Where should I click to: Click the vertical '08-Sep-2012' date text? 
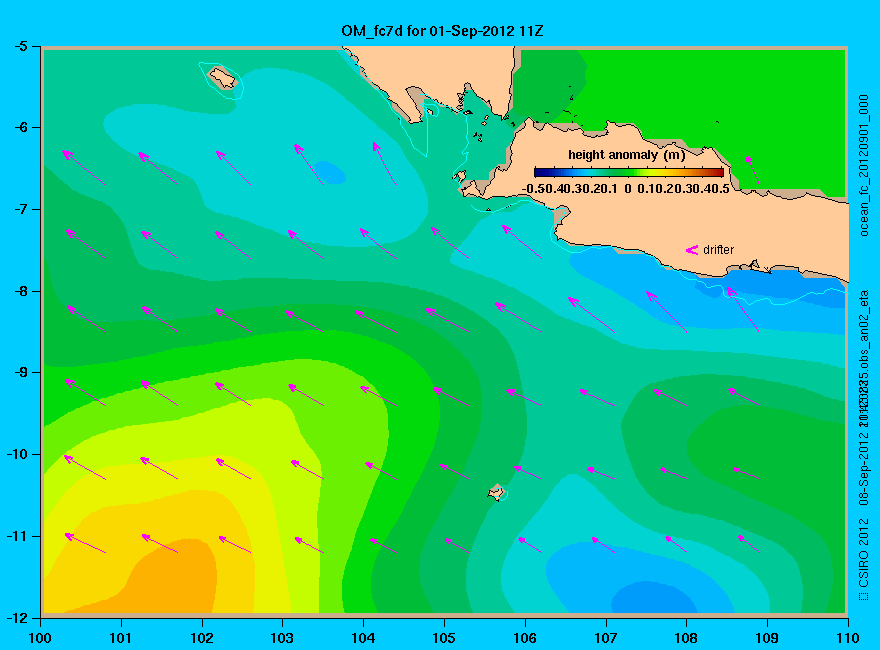pos(864,470)
